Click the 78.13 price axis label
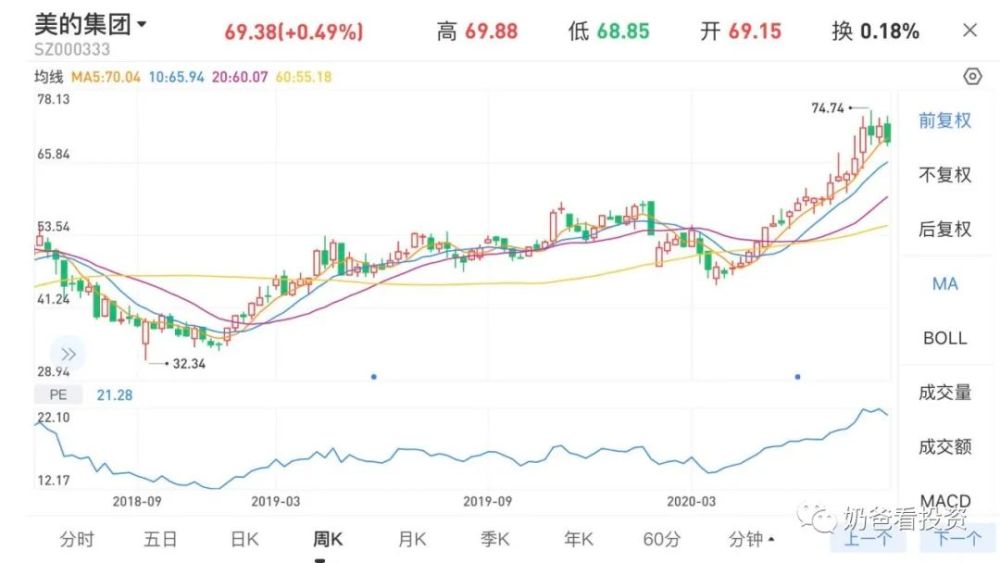This screenshot has width=1000, height=563. (54, 99)
